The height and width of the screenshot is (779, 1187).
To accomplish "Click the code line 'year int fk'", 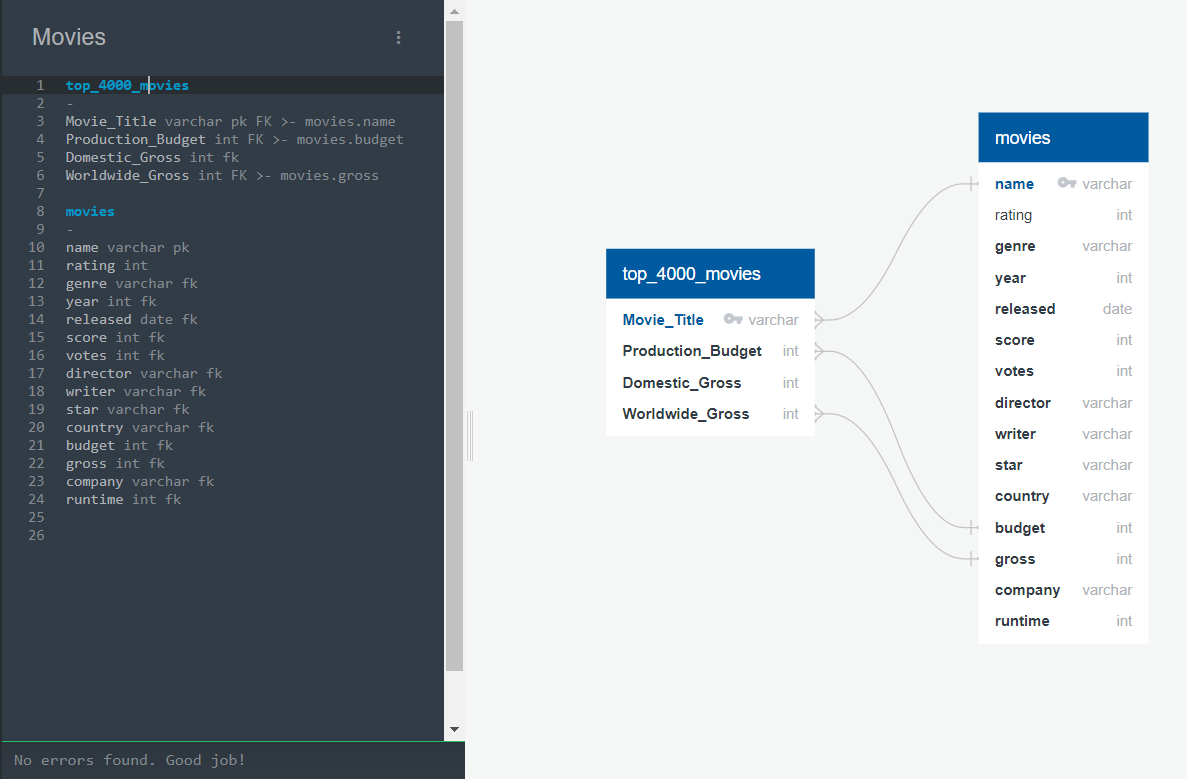I will [x=111, y=301].
